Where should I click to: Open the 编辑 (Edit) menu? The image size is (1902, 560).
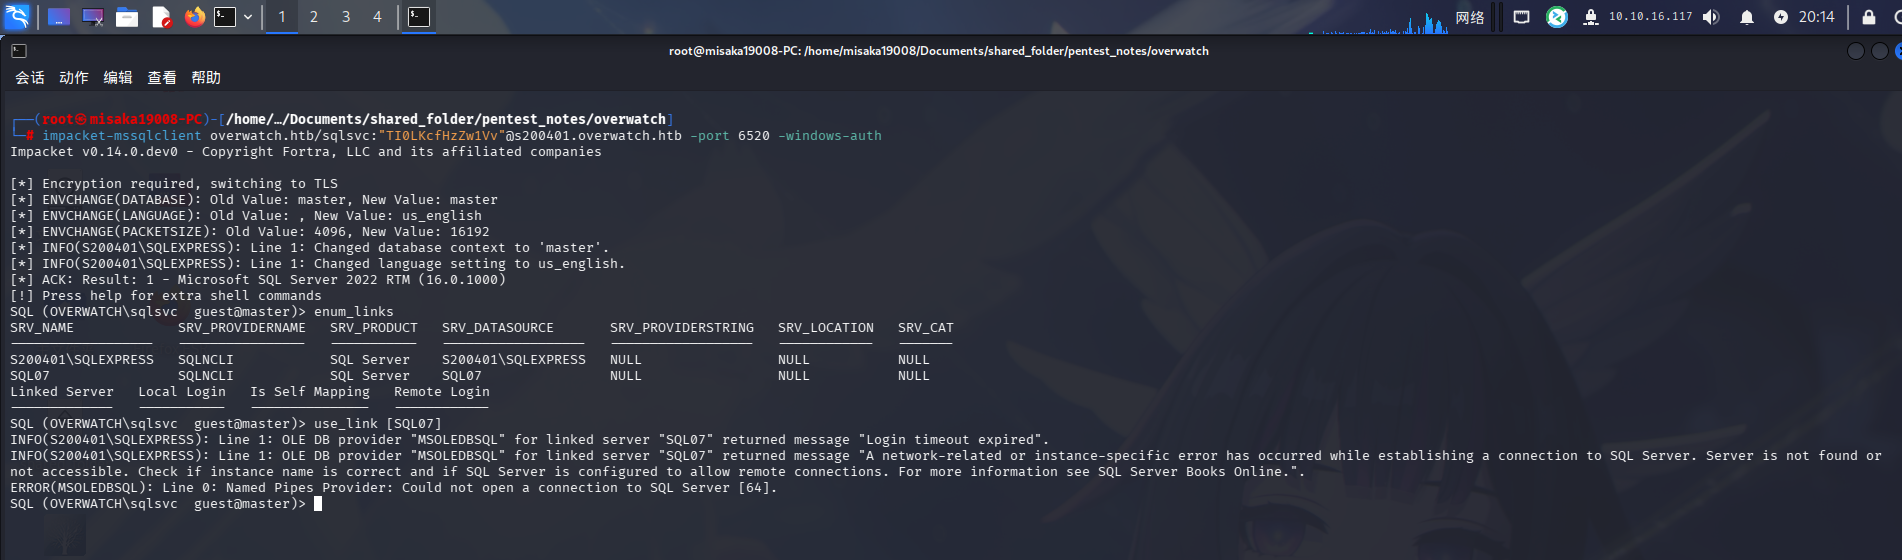(118, 78)
